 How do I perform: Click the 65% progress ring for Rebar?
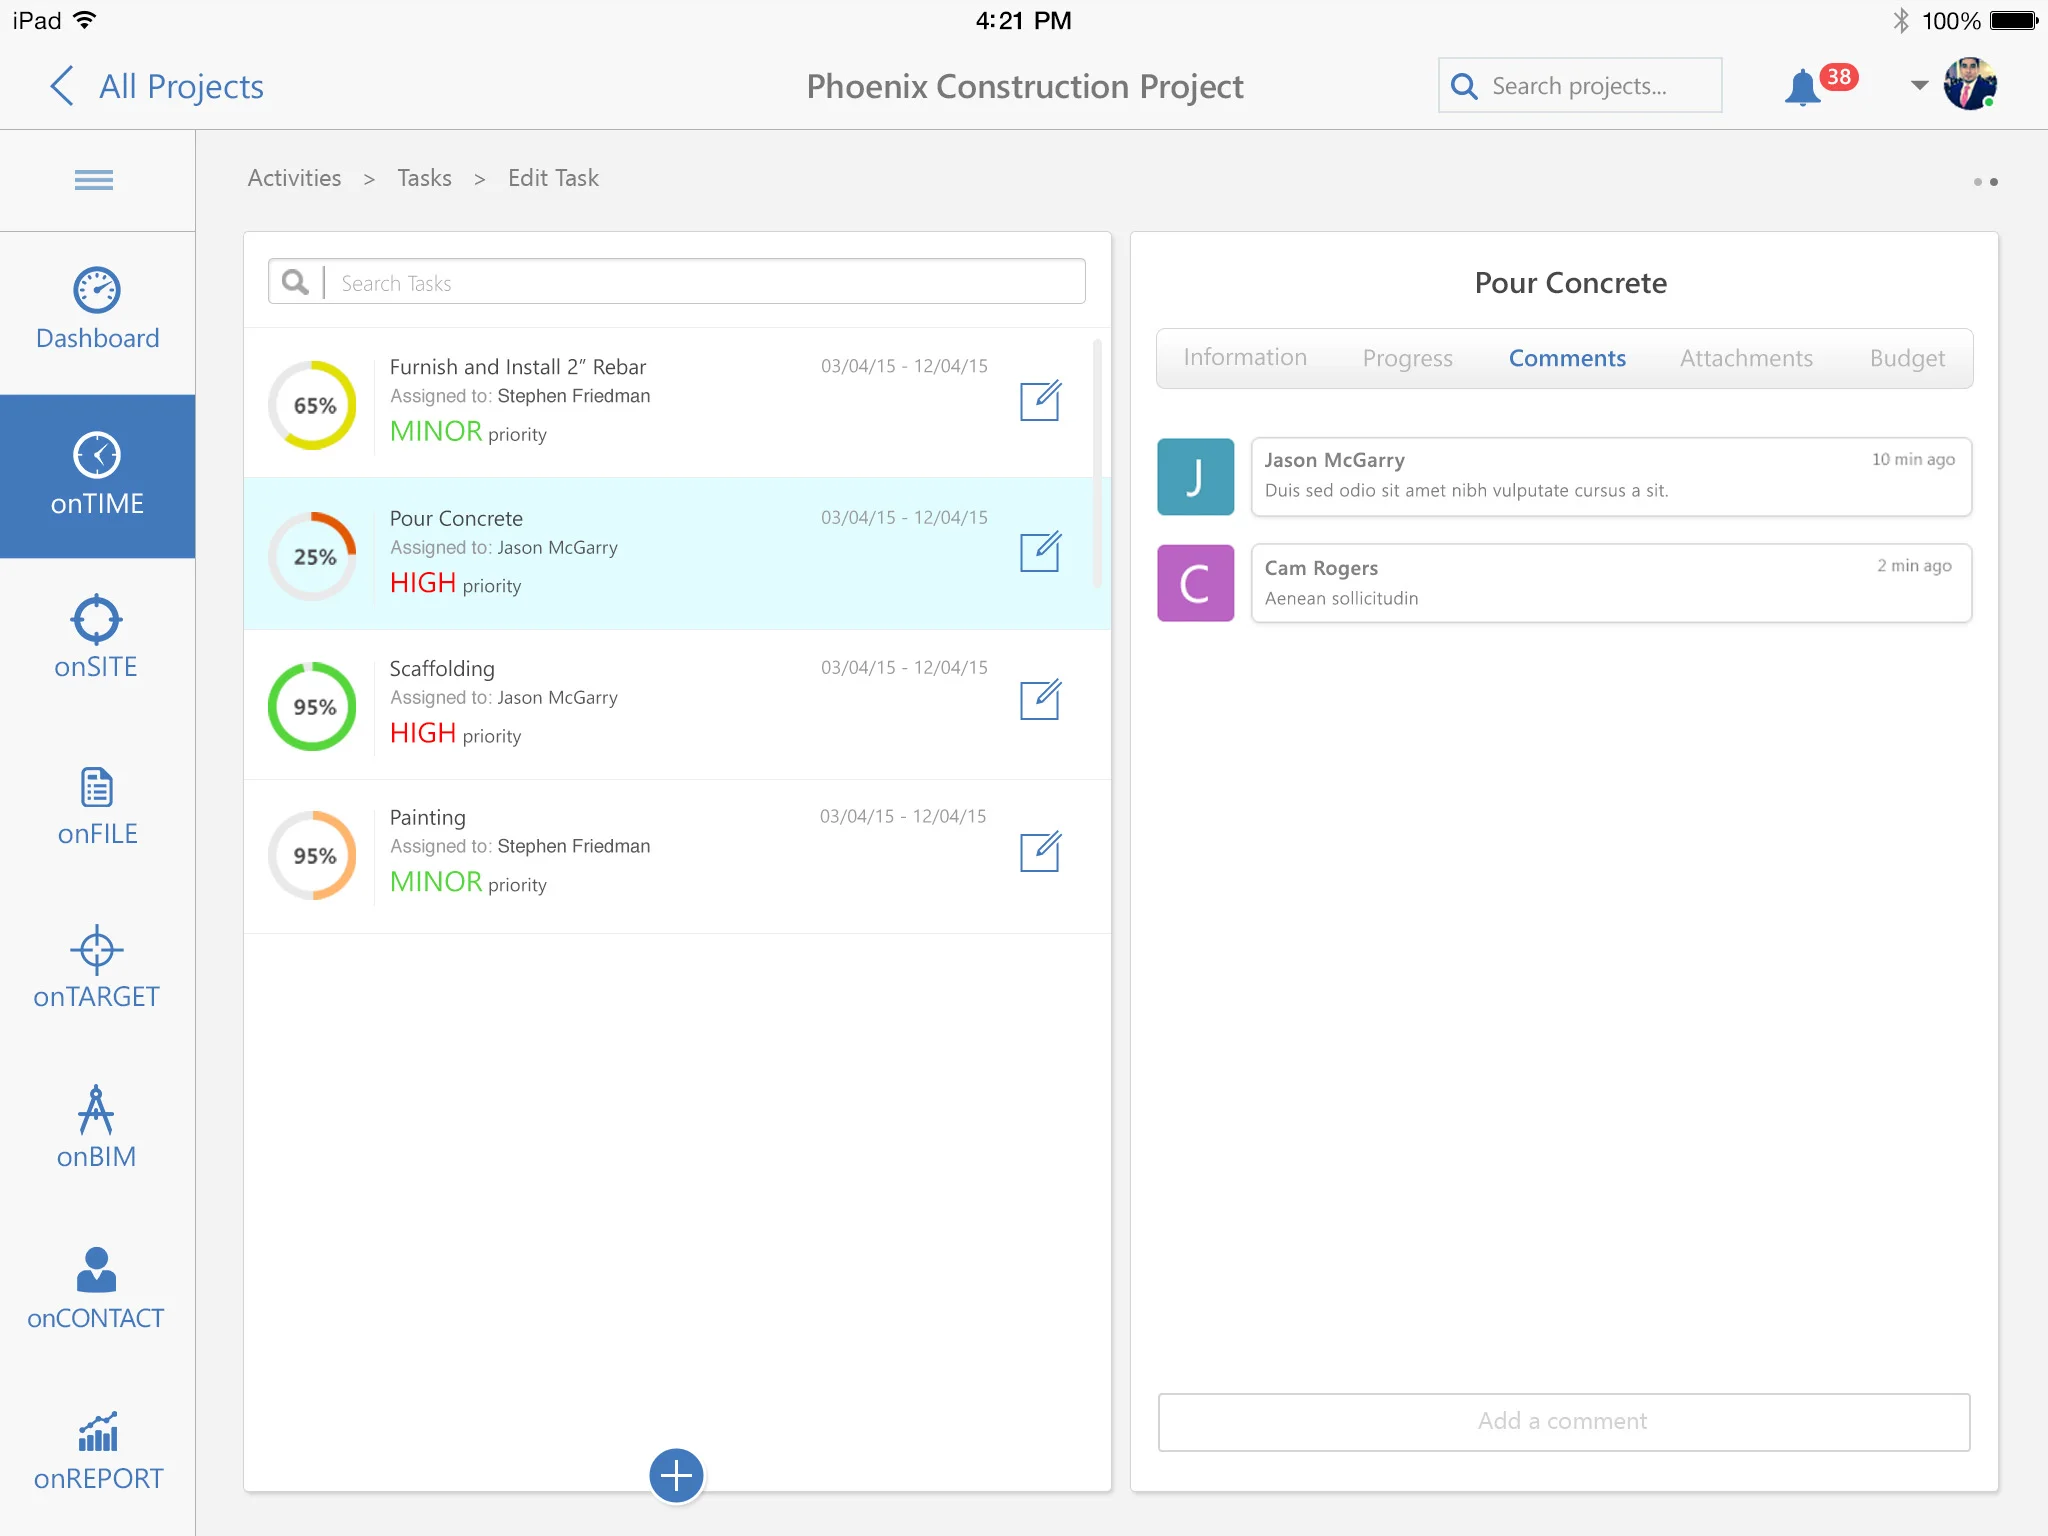[313, 405]
